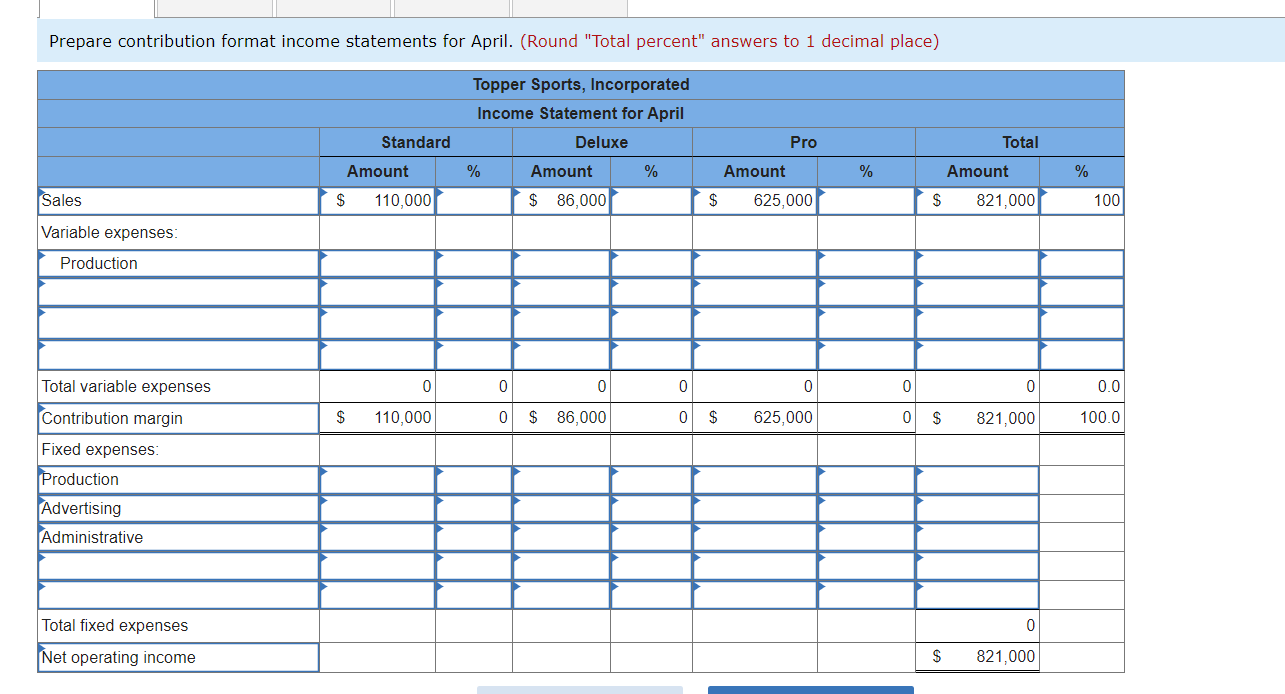Viewport: 1285px width, 694px height.
Task: Click the 'Standard' column group header
Action: (x=416, y=142)
